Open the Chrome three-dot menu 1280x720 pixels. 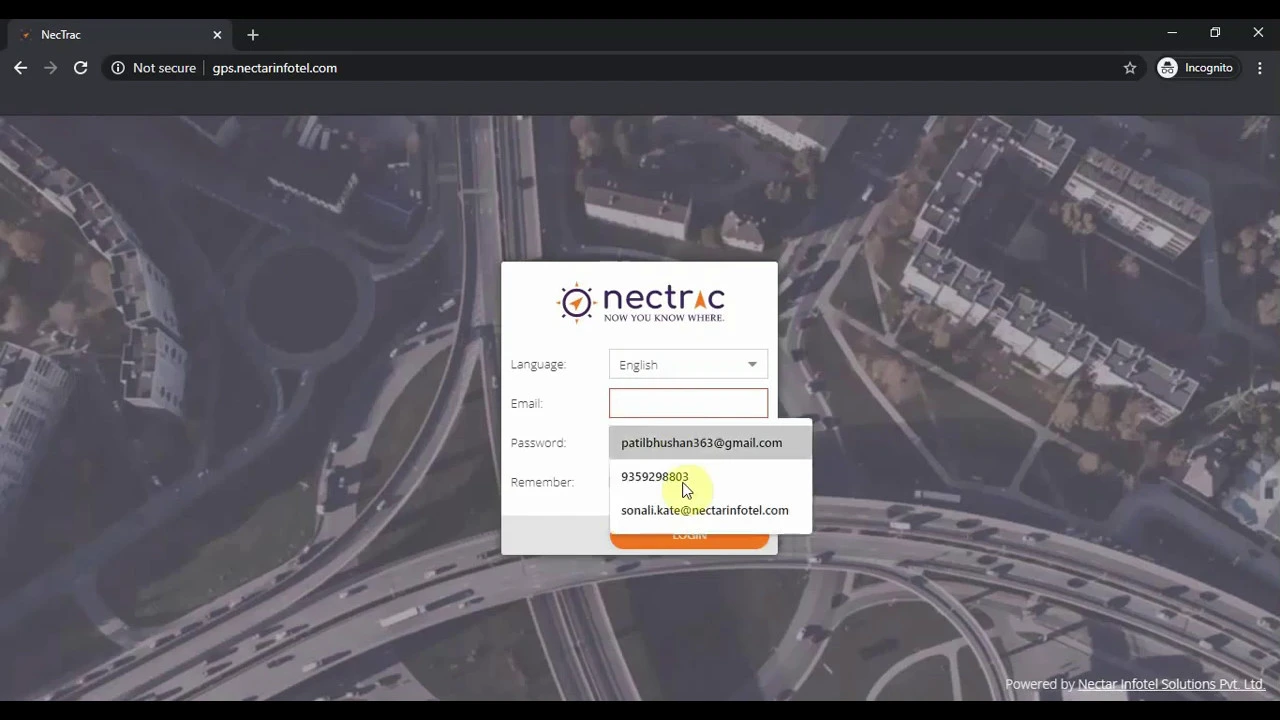click(1260, 68)
